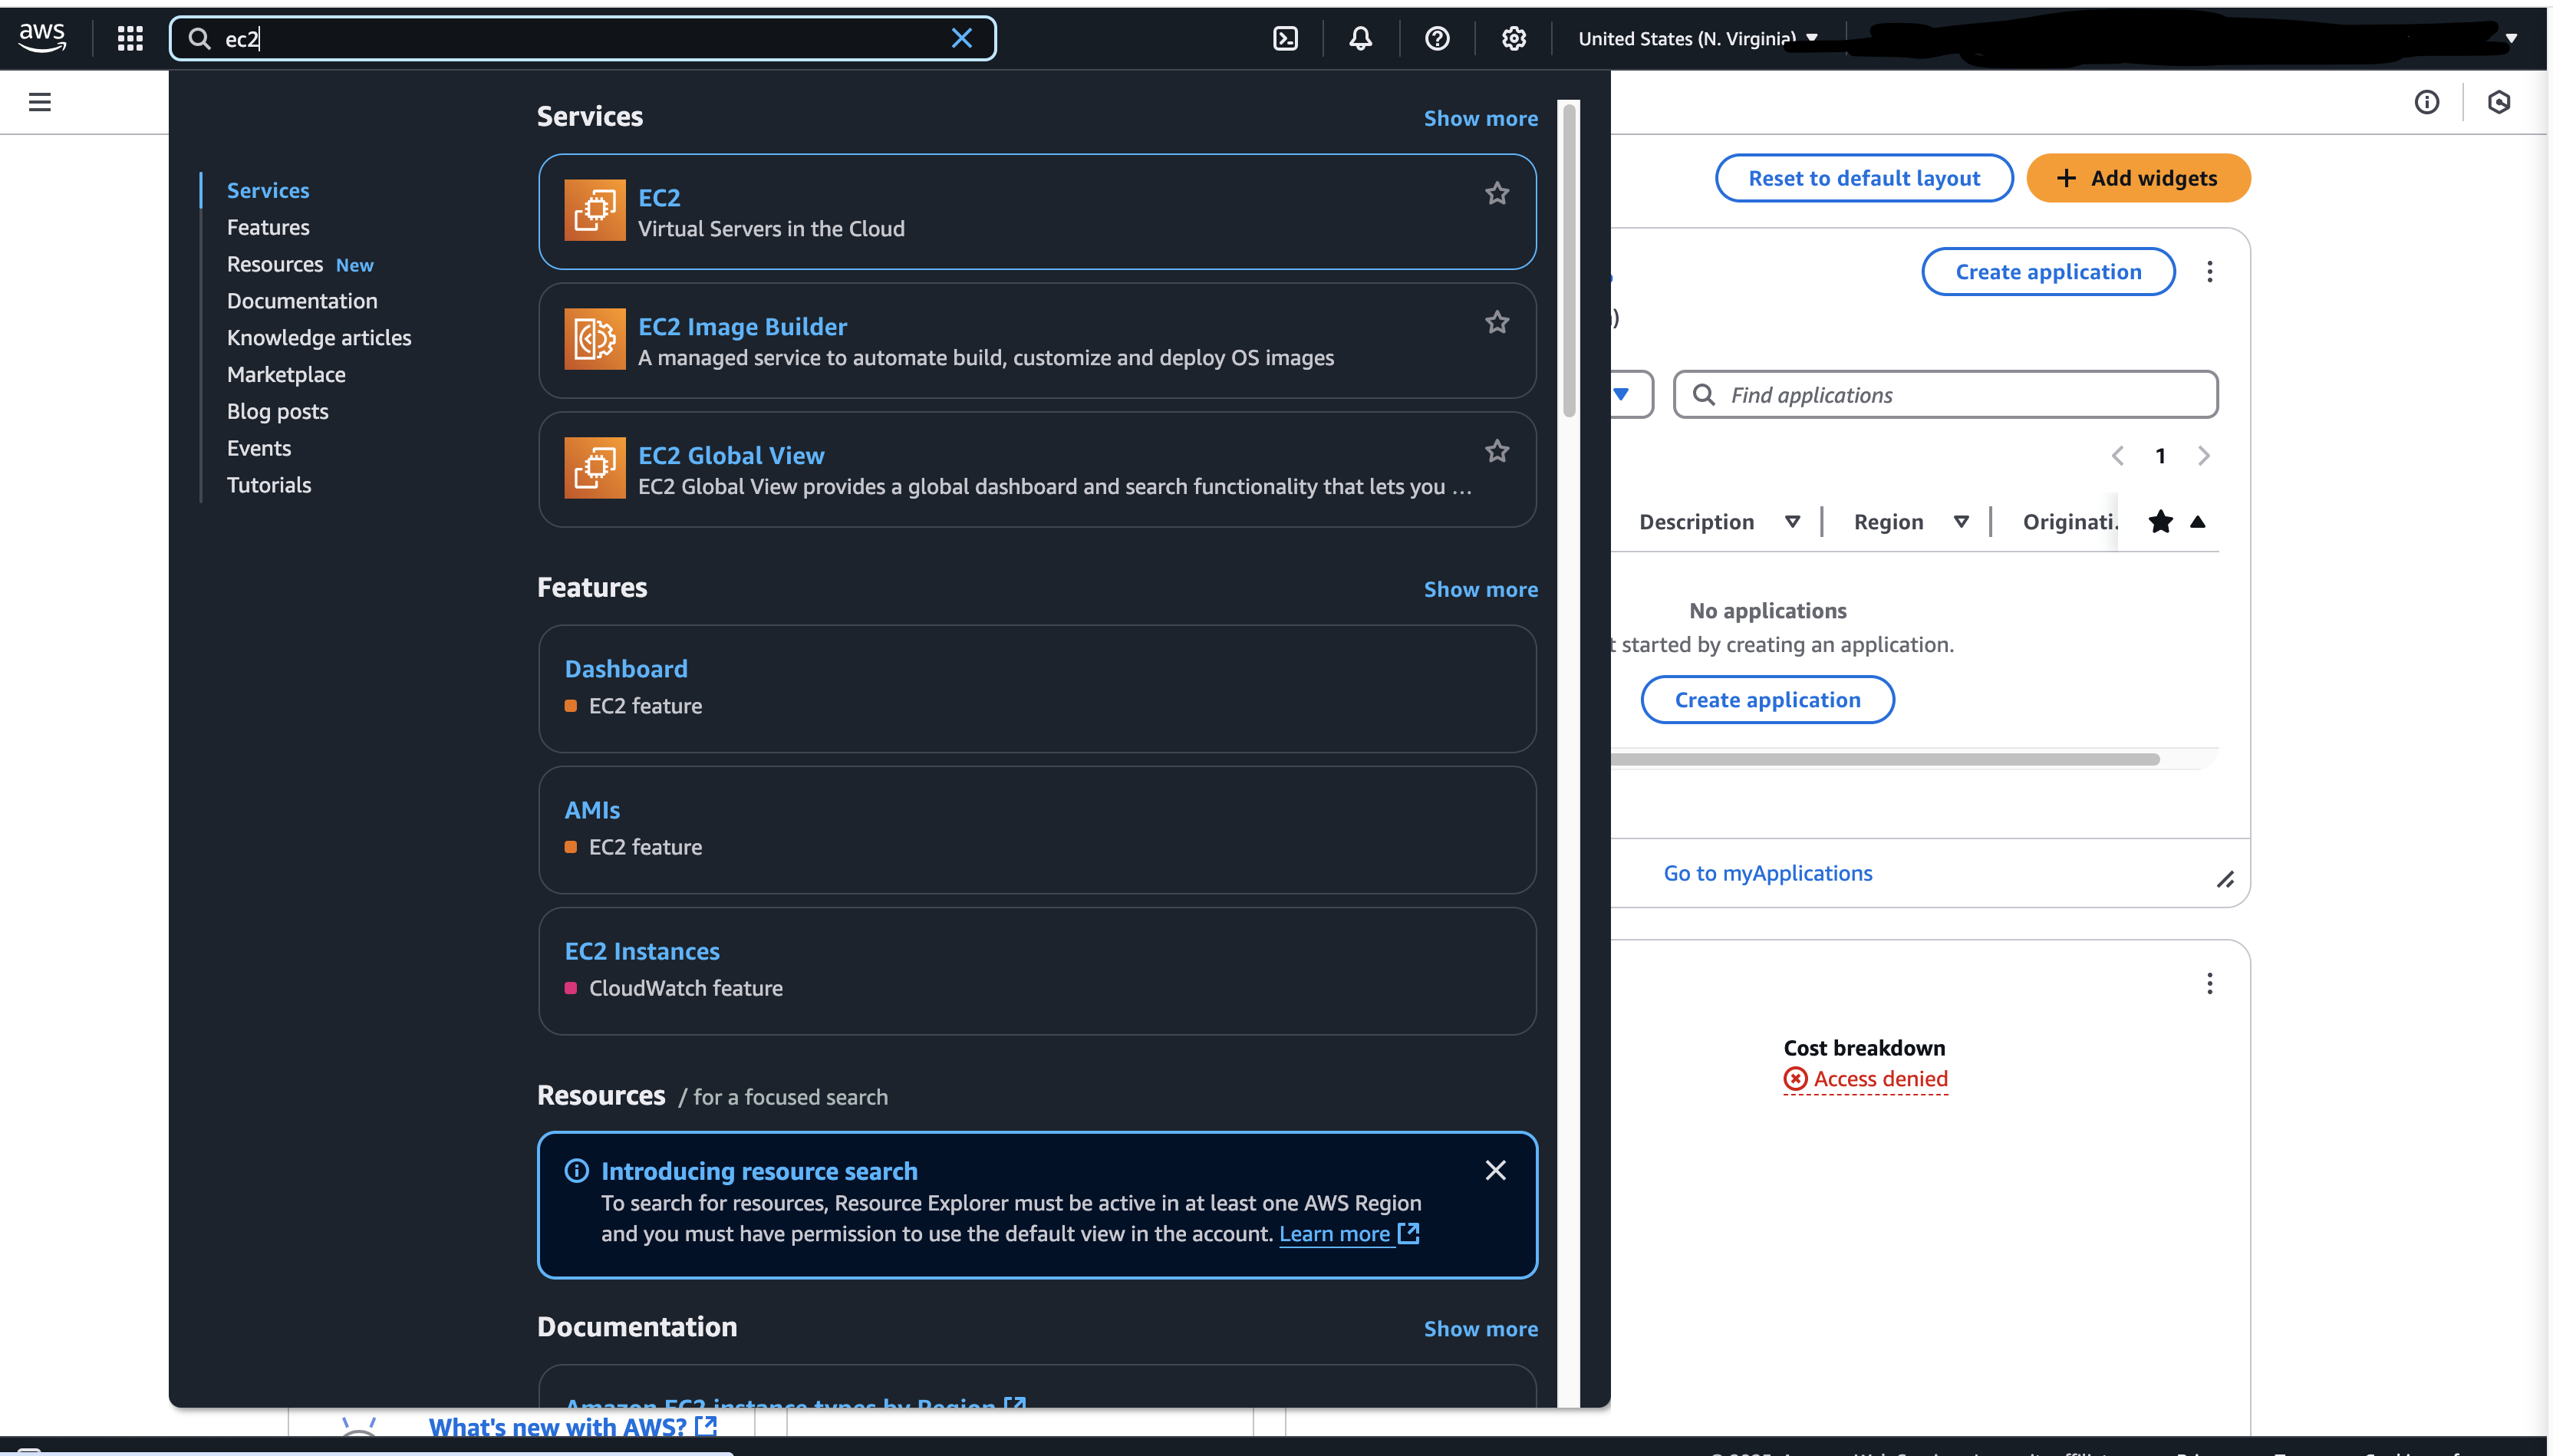Select Resources New category

pyautogui.click(x=299, y=264)
